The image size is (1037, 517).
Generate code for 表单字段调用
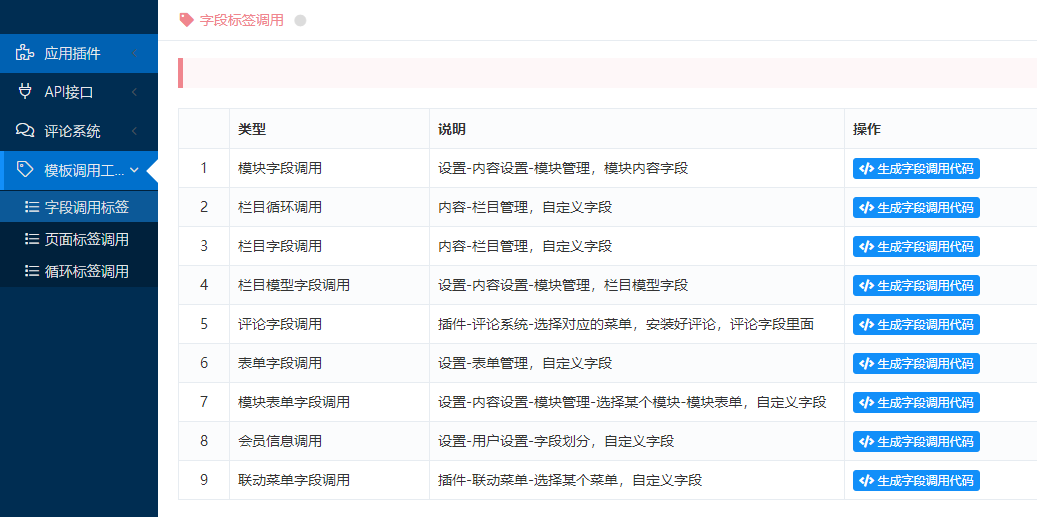pos(916,364)
